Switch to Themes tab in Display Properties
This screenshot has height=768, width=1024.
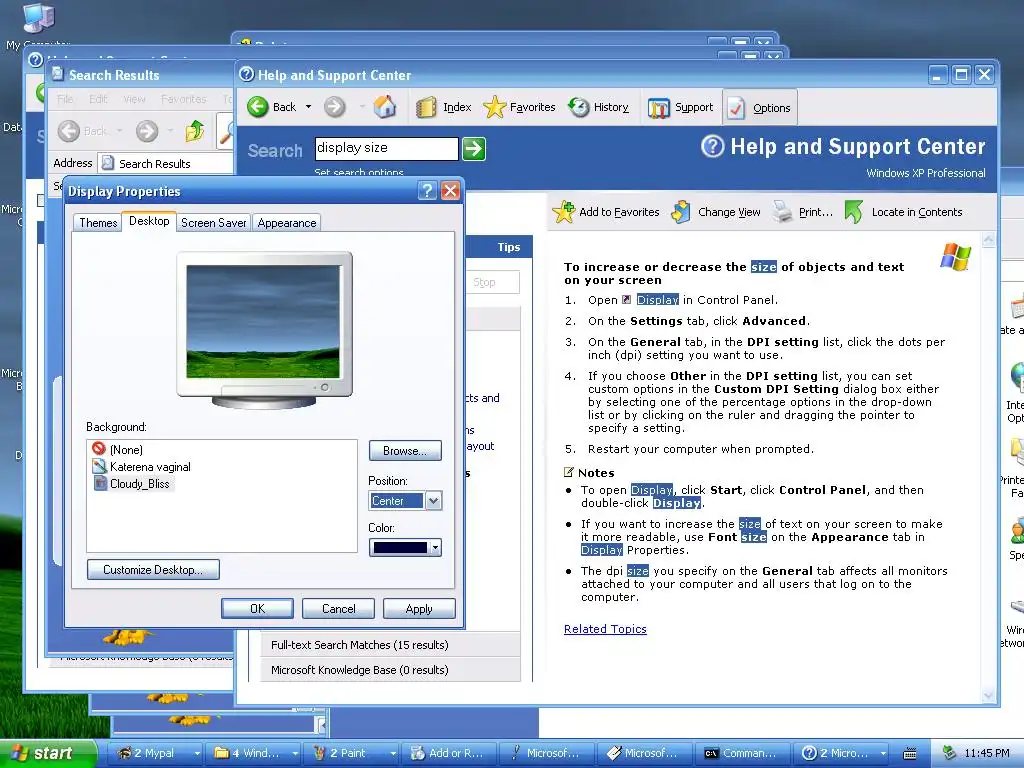[98, 223]
